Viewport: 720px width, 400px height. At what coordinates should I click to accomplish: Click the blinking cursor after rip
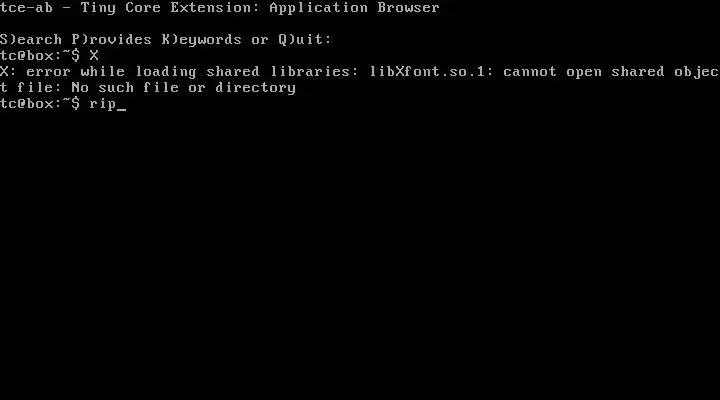121,110
